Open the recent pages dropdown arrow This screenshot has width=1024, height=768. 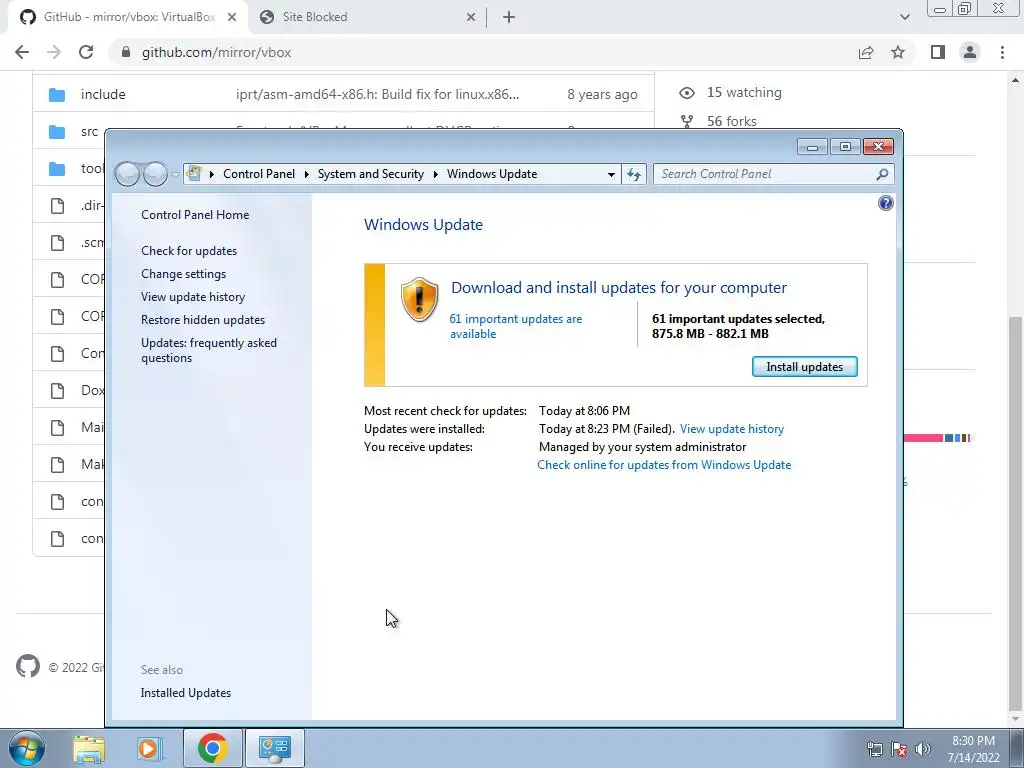(x=175, y=174)
